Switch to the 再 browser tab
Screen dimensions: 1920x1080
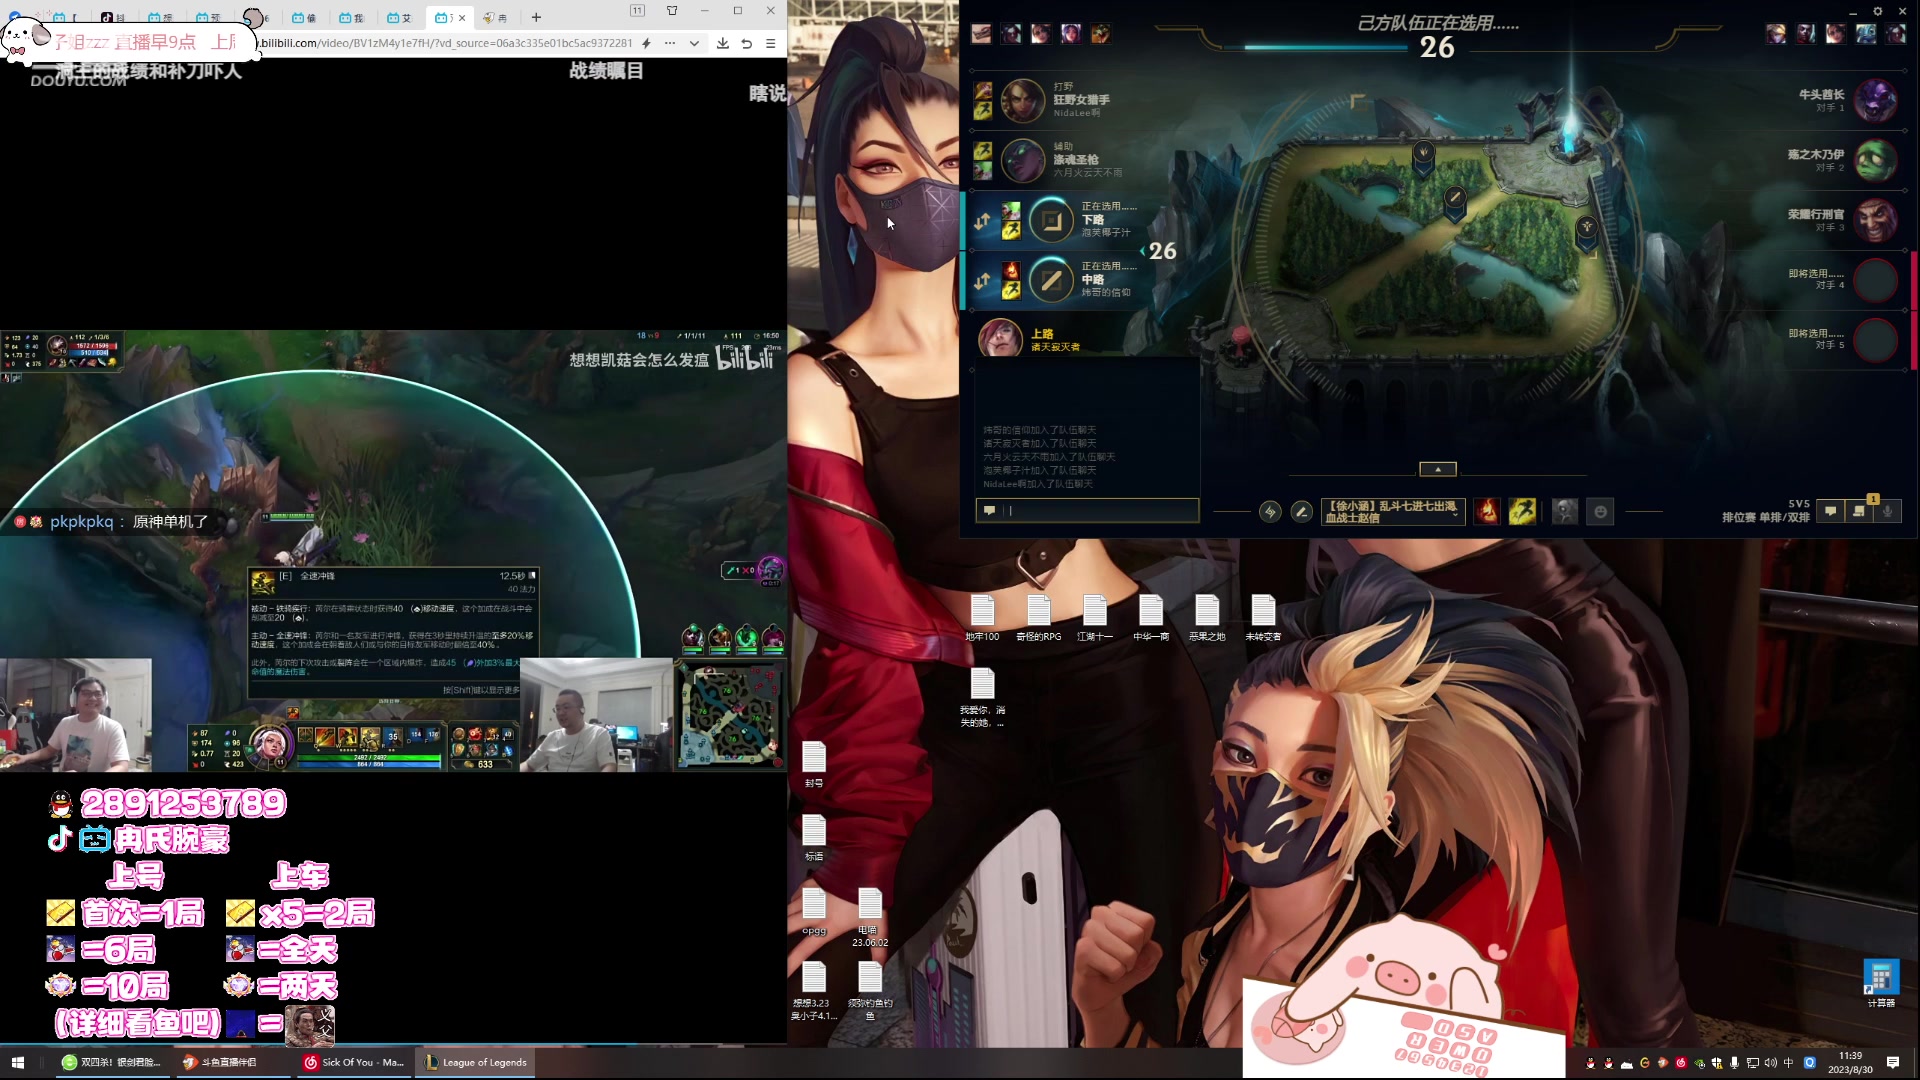495,17
